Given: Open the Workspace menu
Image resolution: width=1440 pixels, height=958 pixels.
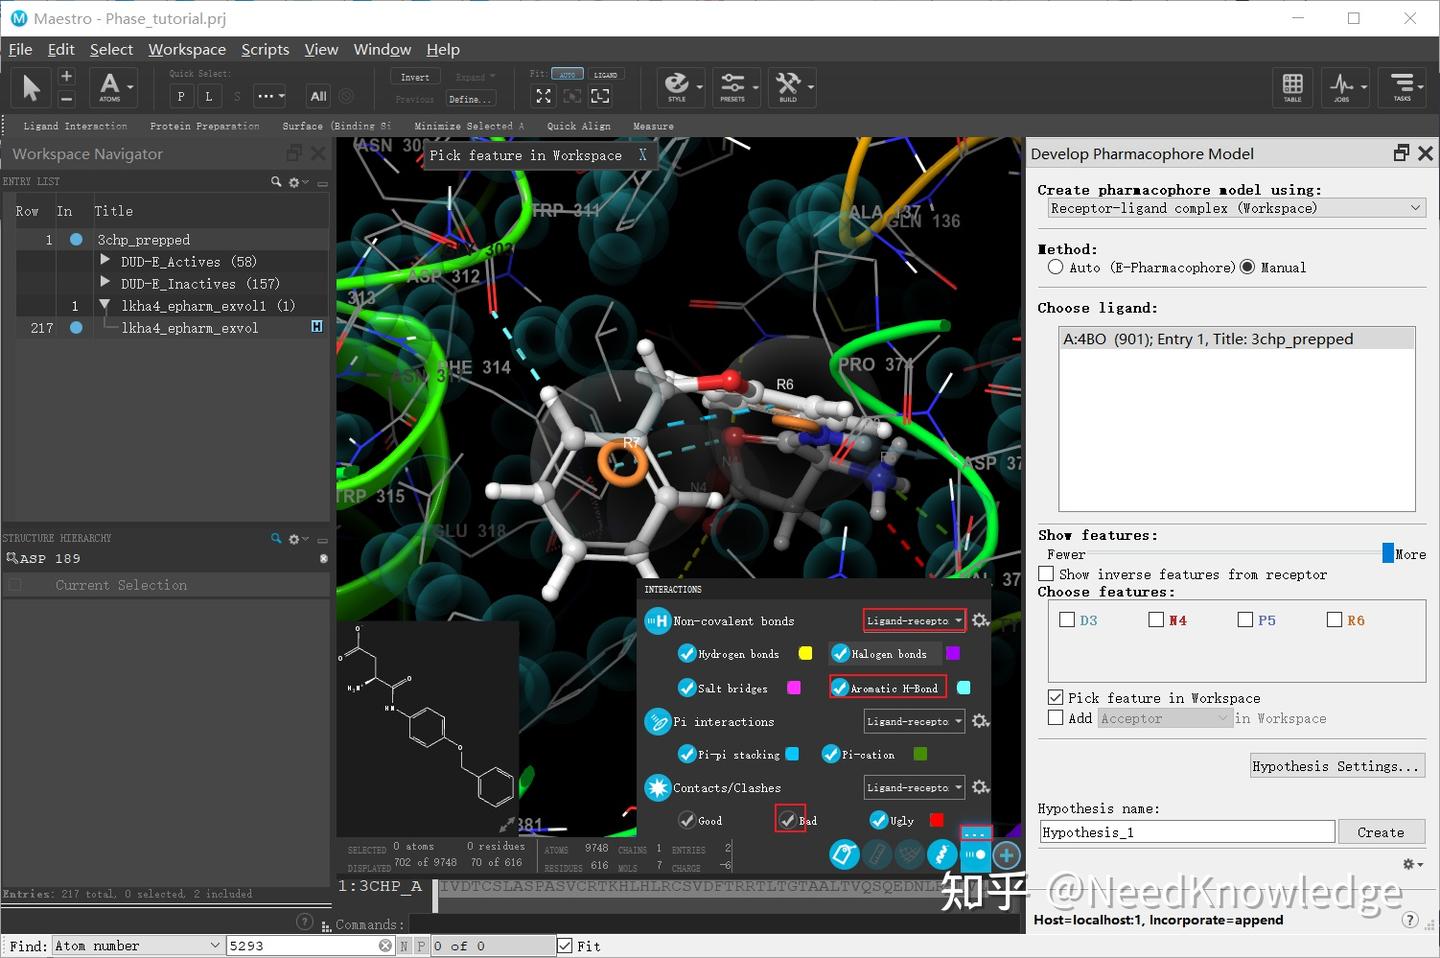Looking at the screenshot, I should coord(187,49).
